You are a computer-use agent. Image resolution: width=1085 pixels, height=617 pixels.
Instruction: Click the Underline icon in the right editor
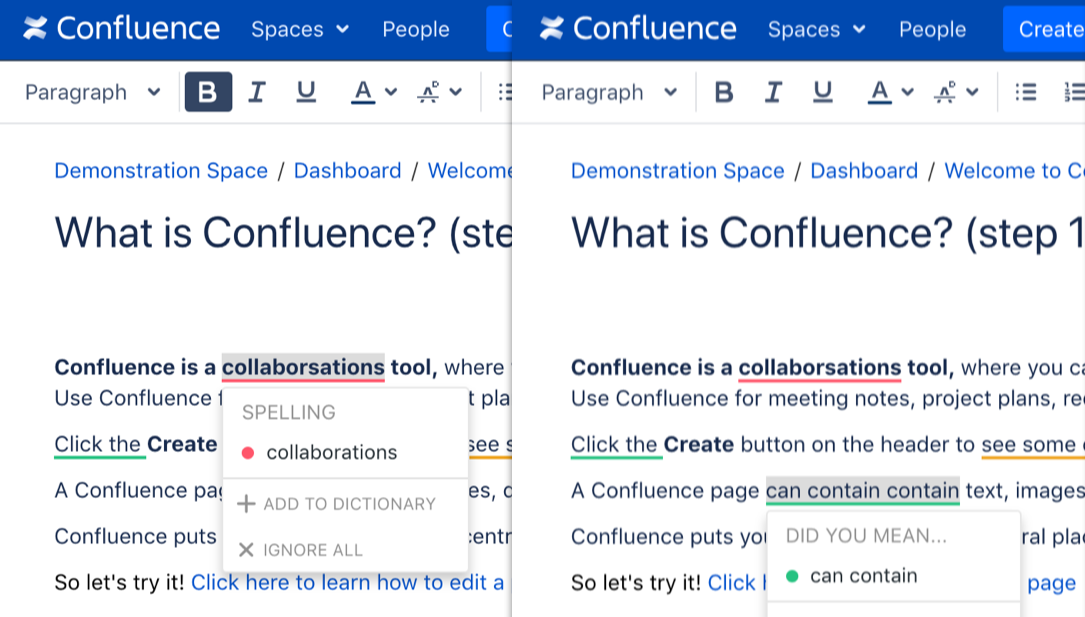coord(822,92)
